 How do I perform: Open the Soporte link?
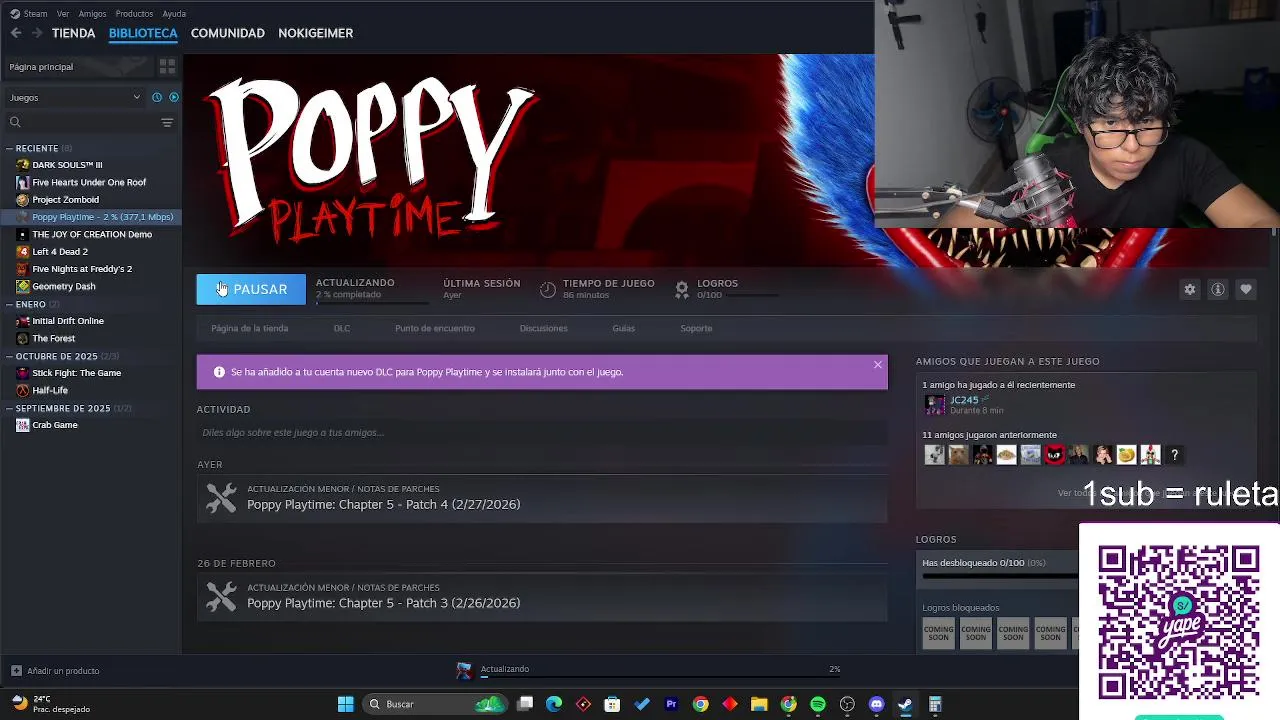tap(696, 328)
